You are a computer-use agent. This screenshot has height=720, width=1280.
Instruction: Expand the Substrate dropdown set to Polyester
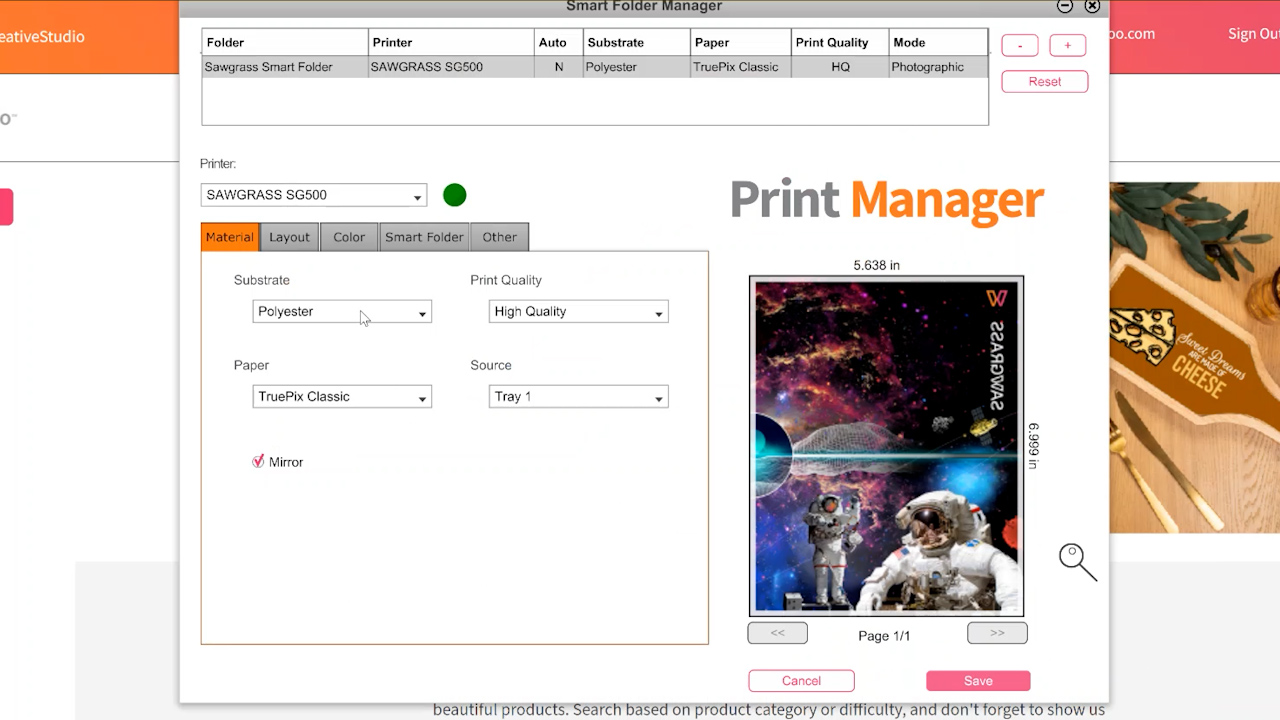tap(342, 312)
